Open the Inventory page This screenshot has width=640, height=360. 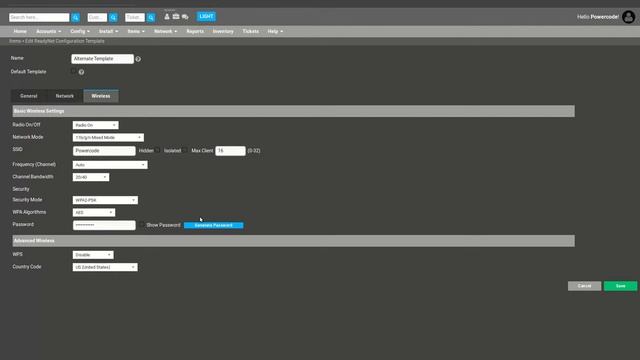click(223, 31)
